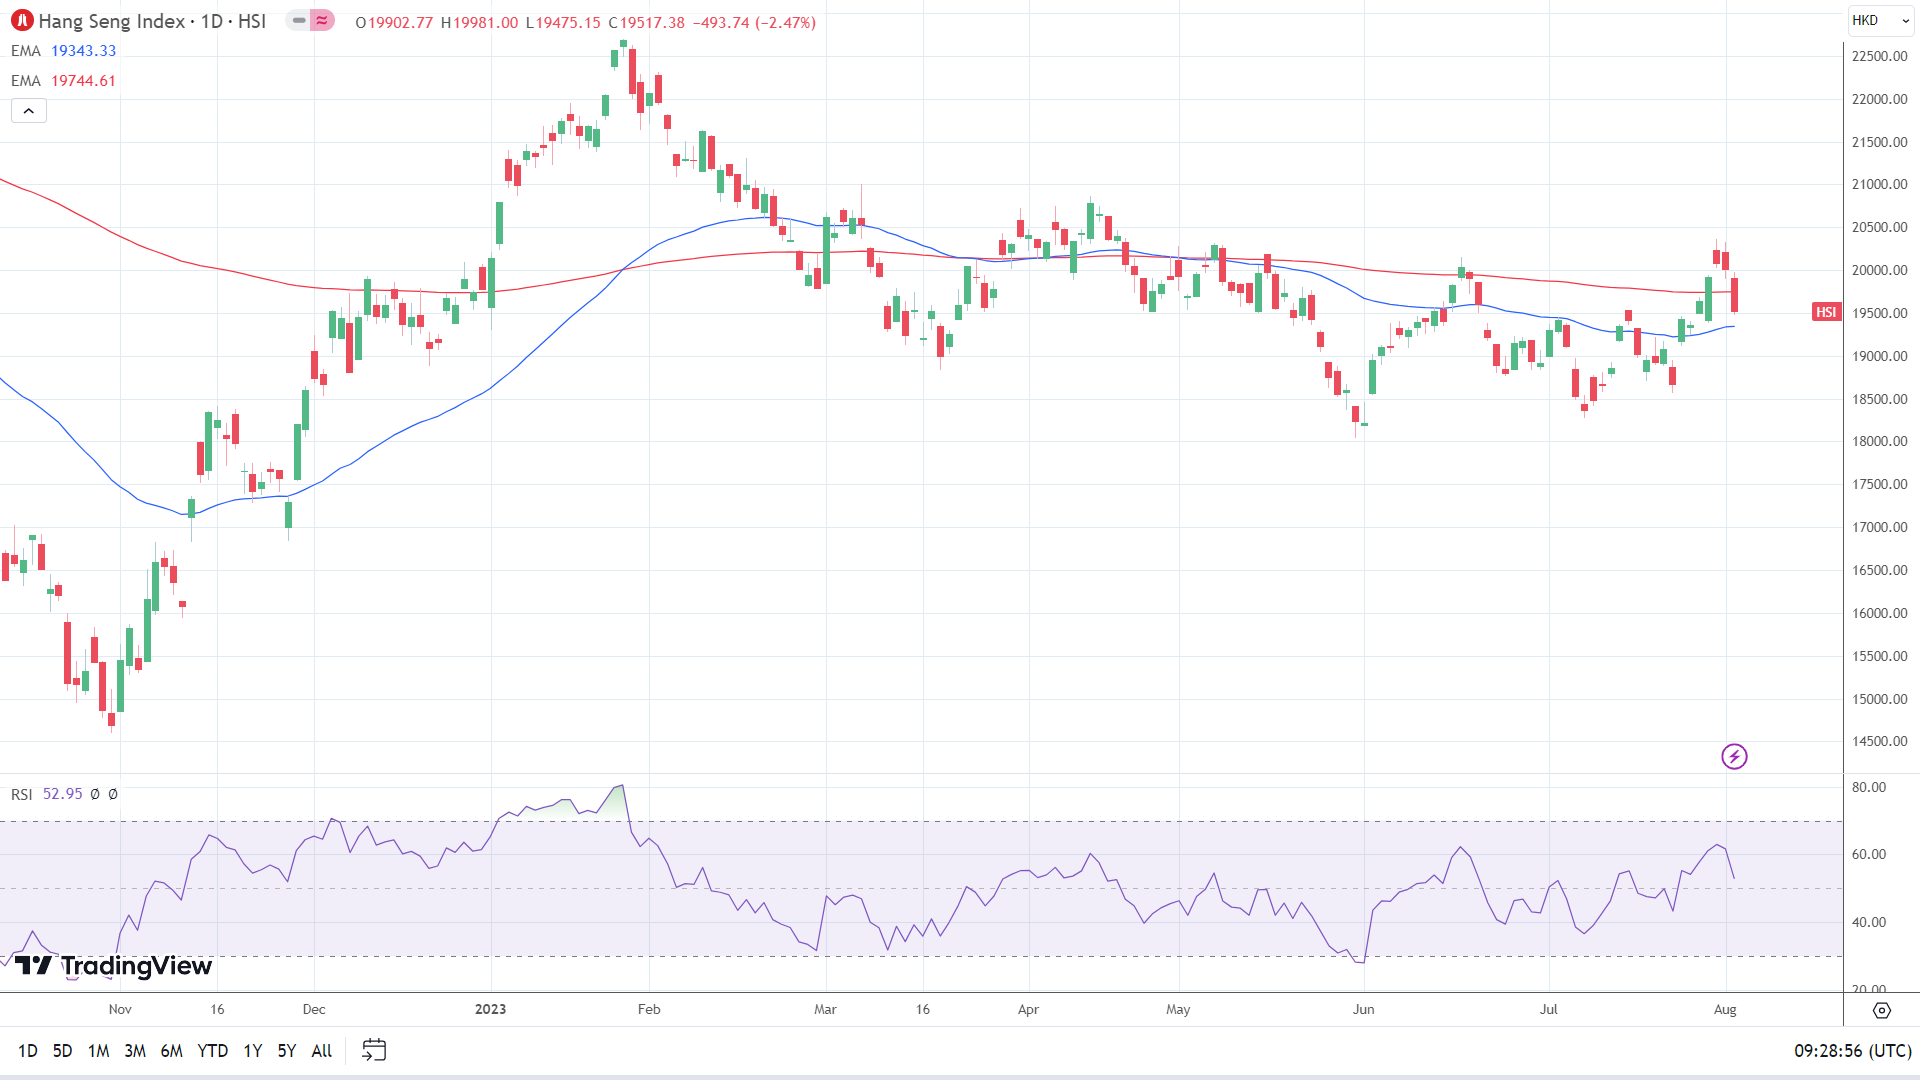Collapse the indicator legend with chevron
Screen dimensions: 1920x1080
29,111
